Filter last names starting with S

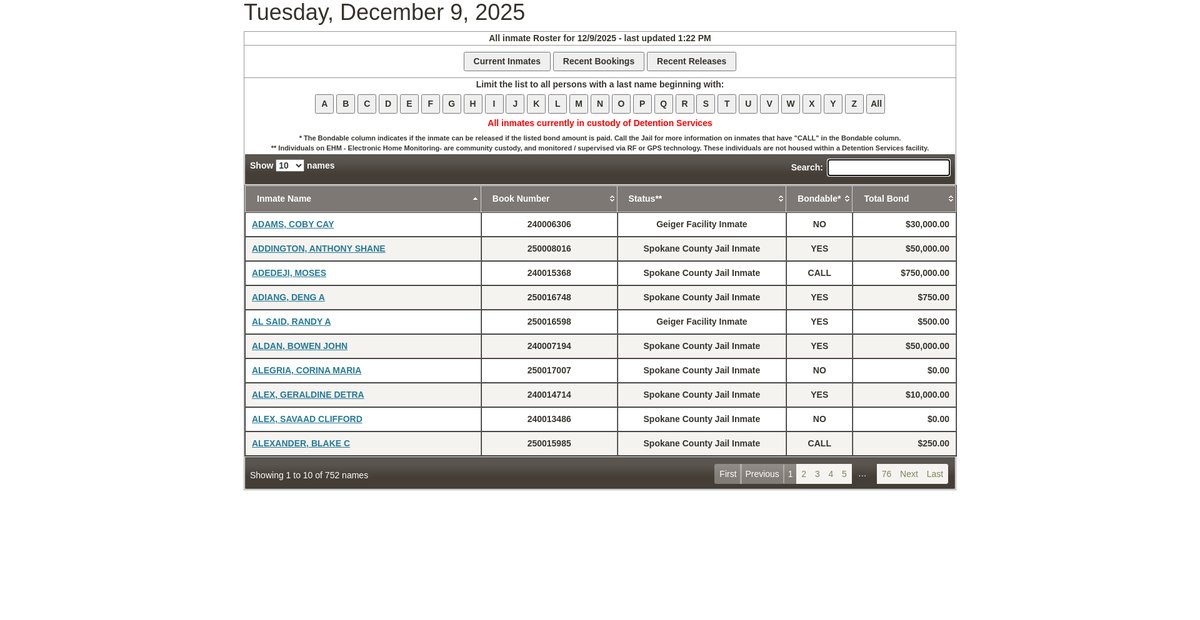[x=705, y=104]
